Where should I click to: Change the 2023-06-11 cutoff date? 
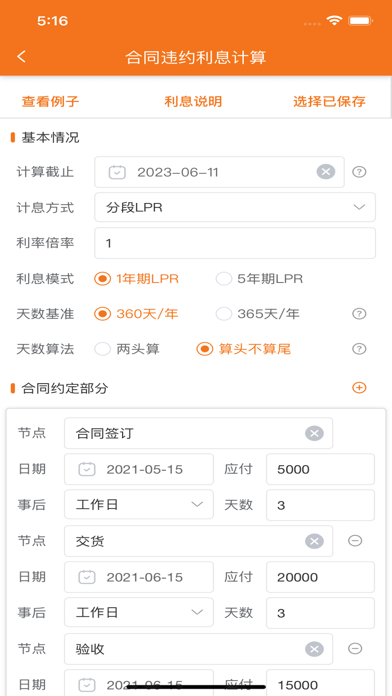point(219,172)
